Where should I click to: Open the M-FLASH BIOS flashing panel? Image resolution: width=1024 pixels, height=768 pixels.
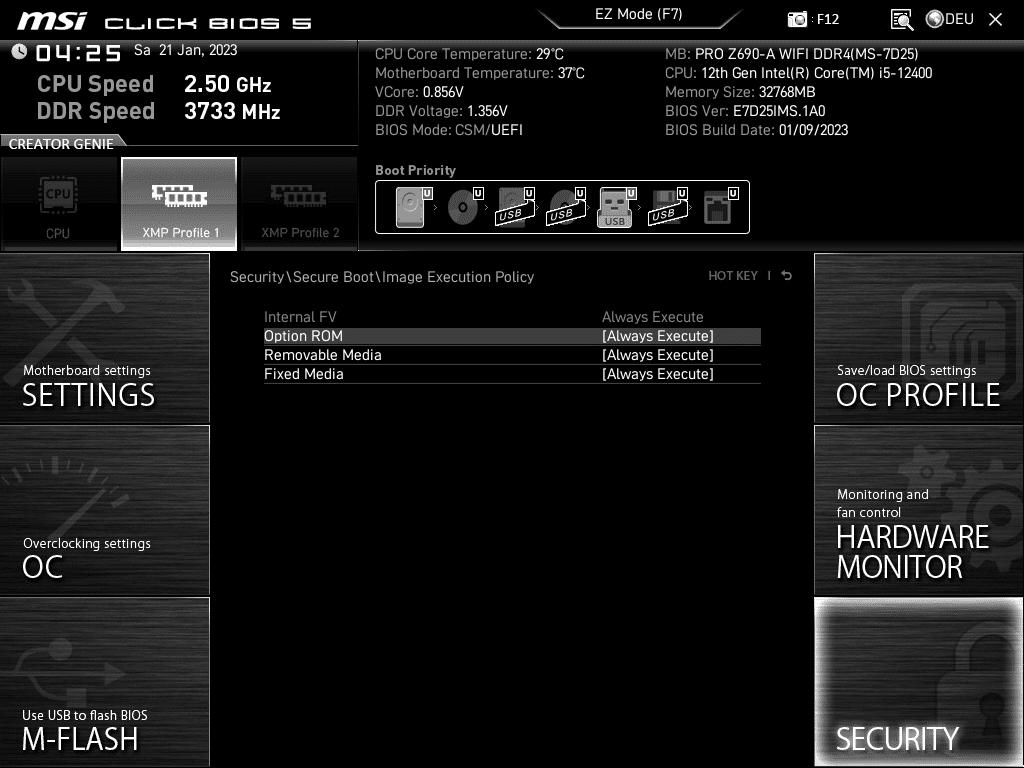coord(104,682)
